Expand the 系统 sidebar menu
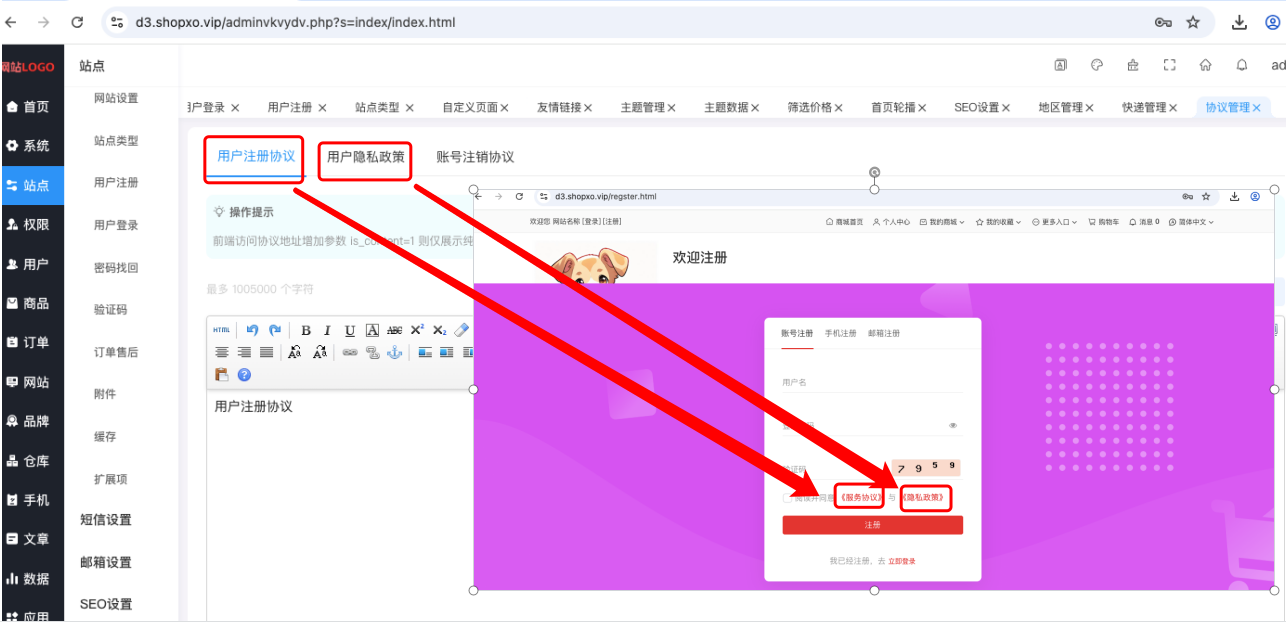The width and height of the screenshot is (1286, 622). tap(32, 145)
